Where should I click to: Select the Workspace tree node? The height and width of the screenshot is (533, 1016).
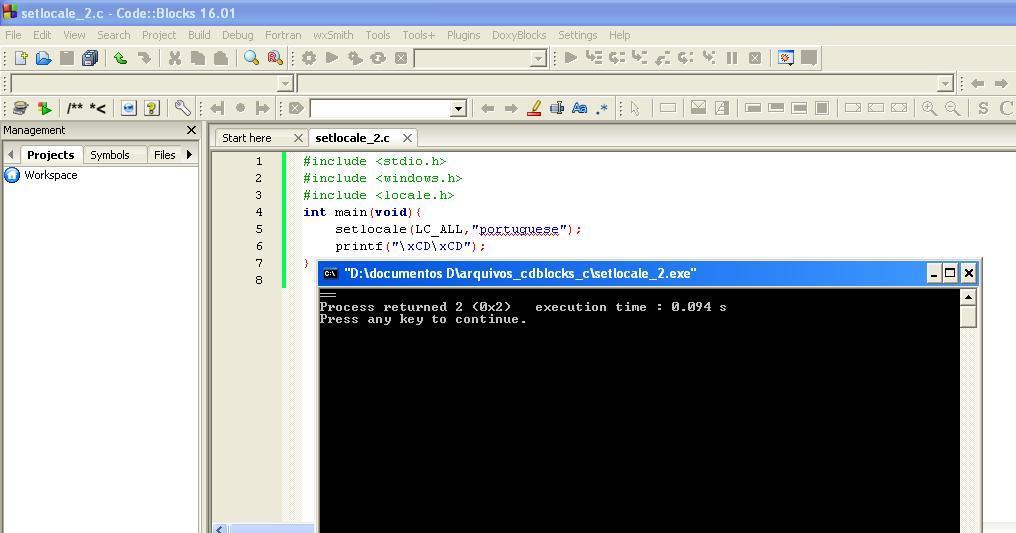pos(51,175)
